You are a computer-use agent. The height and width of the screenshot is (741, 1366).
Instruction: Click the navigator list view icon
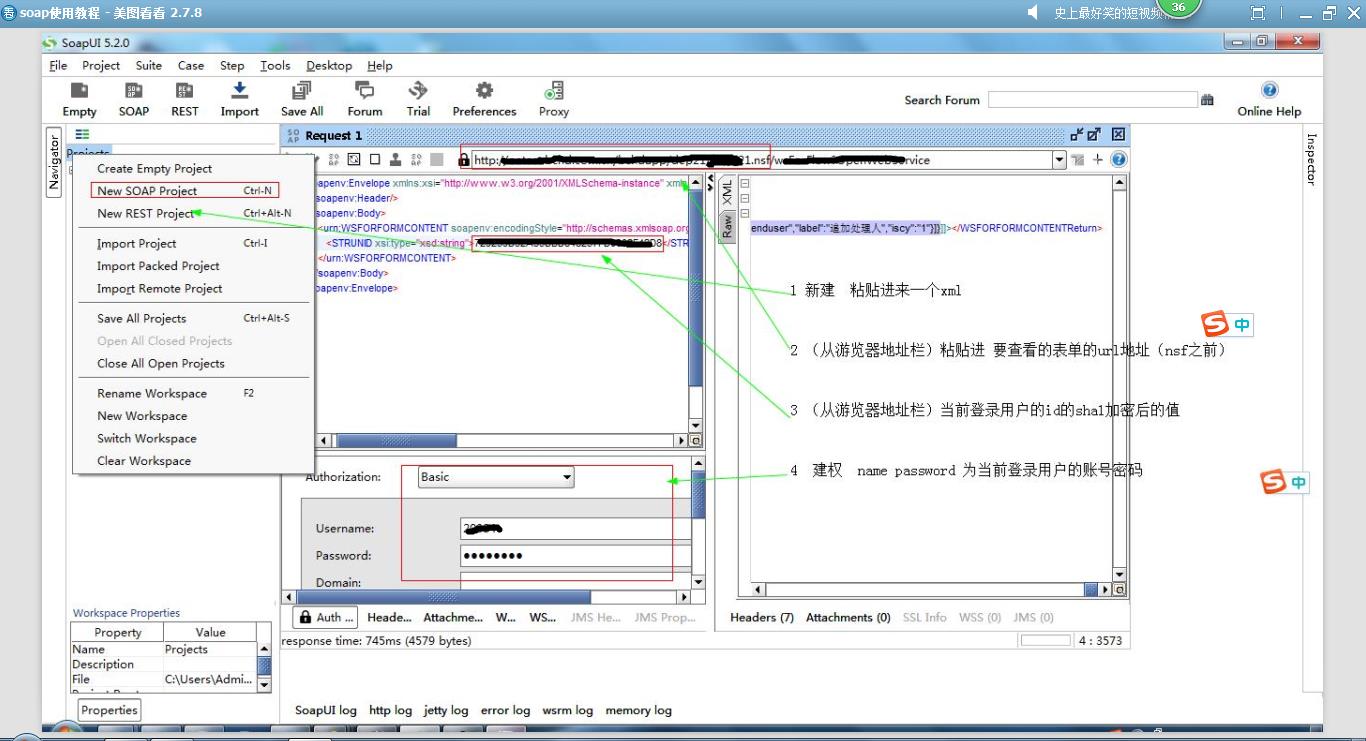82,134
